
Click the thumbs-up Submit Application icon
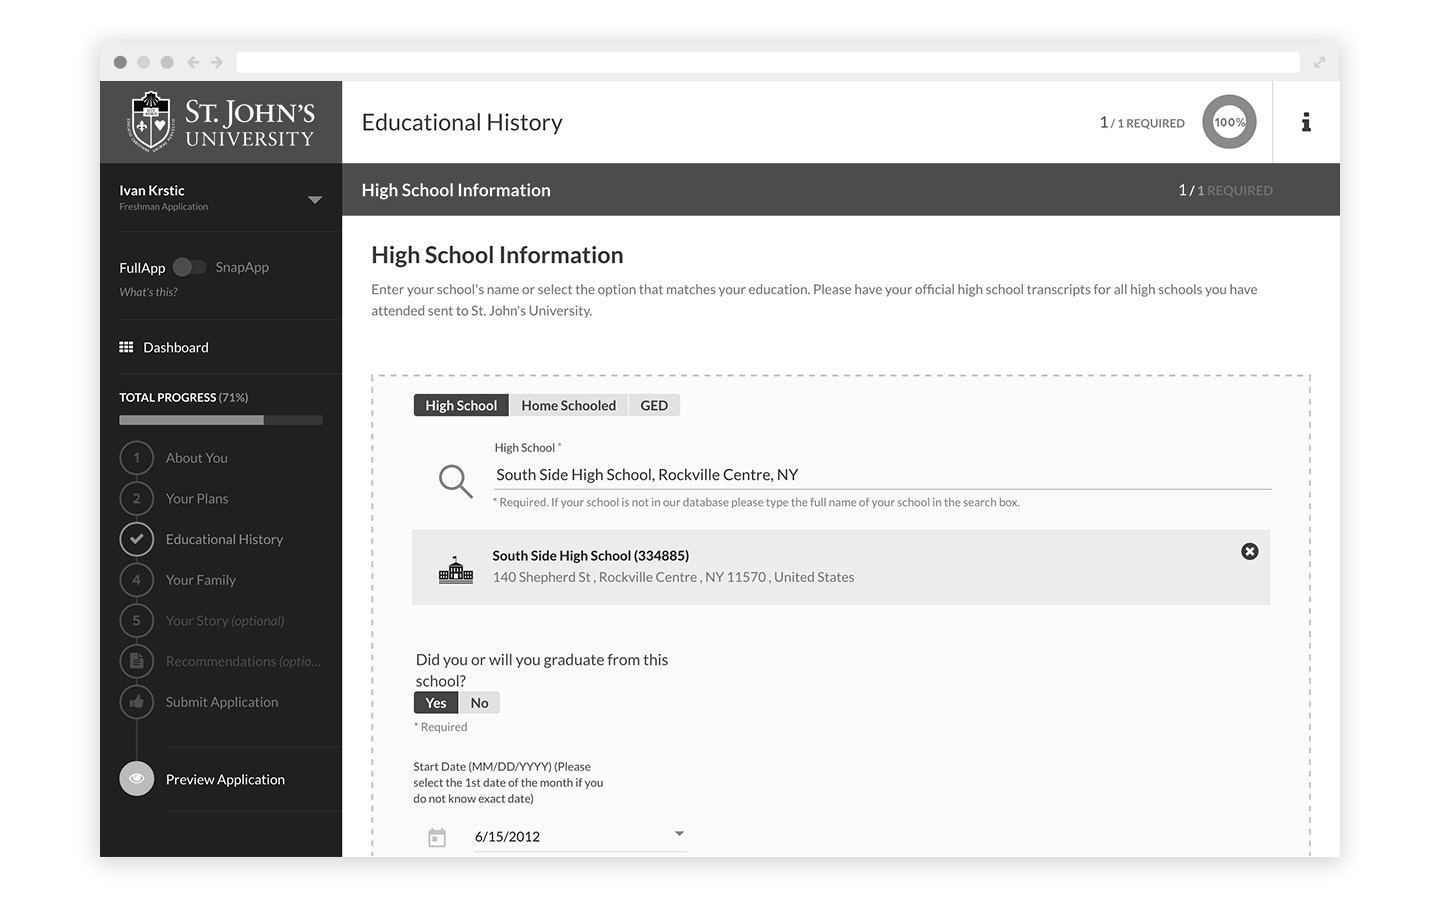point(137,702)
